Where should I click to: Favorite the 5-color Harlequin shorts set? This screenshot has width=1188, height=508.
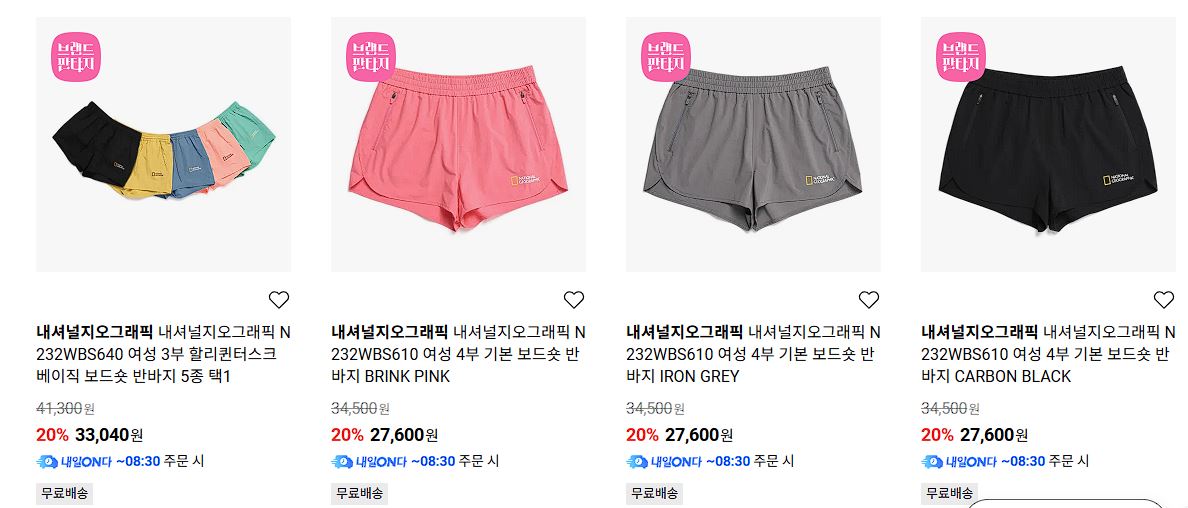(279, 299)
